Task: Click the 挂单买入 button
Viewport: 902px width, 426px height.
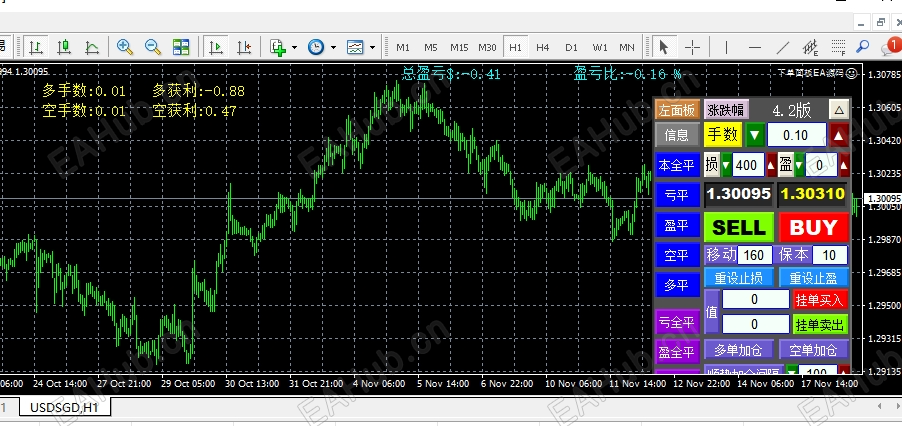Action: click(x=820, y=299)
